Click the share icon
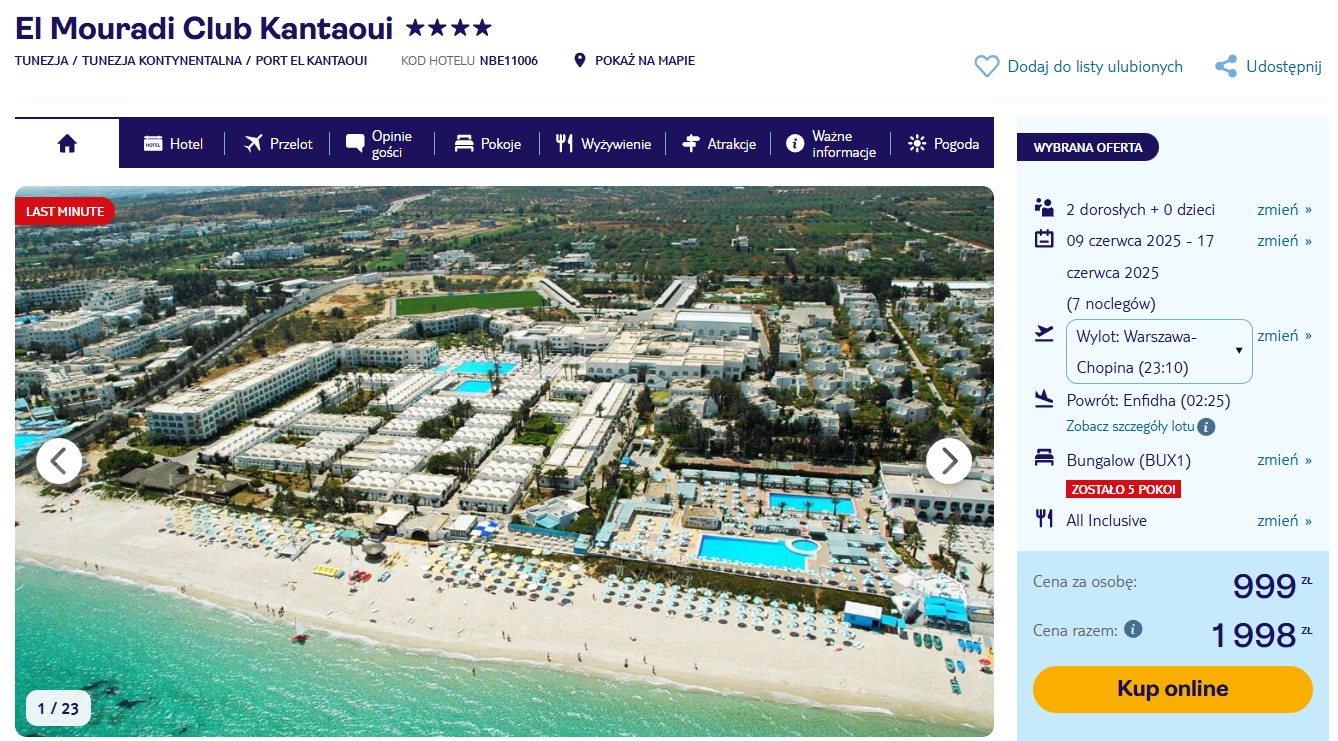Image resolution: width=1338 pixels, height=741 pixels. coord(1226,67)
